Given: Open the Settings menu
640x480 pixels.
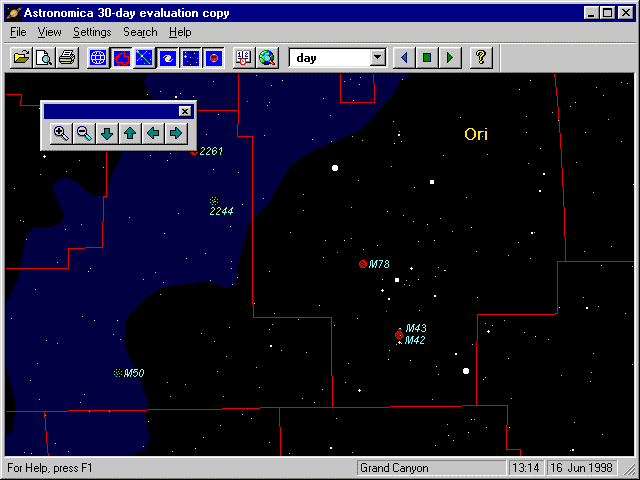Looking at the screenshot, I should [92, 32].
